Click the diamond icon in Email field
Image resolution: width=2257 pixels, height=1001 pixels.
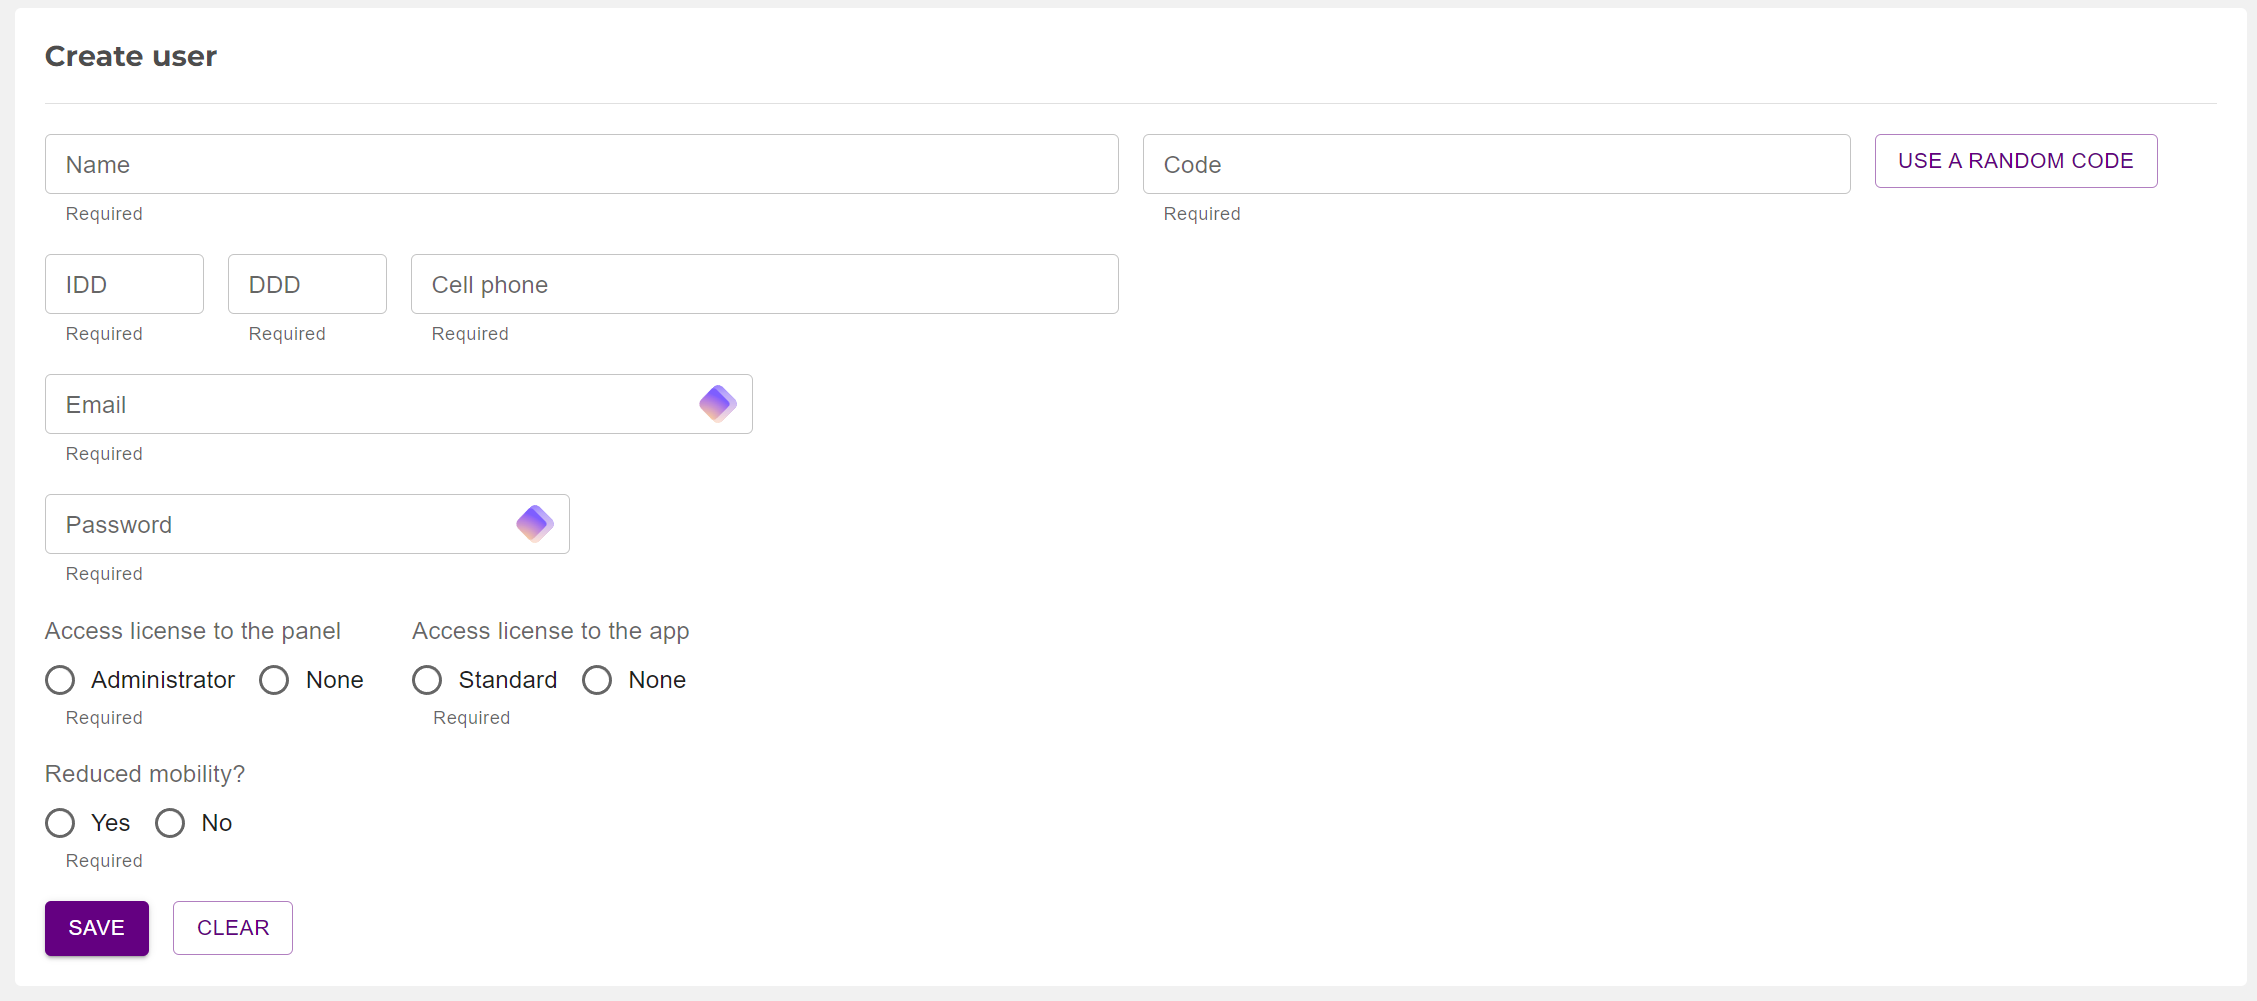click(x=717, y=404)
